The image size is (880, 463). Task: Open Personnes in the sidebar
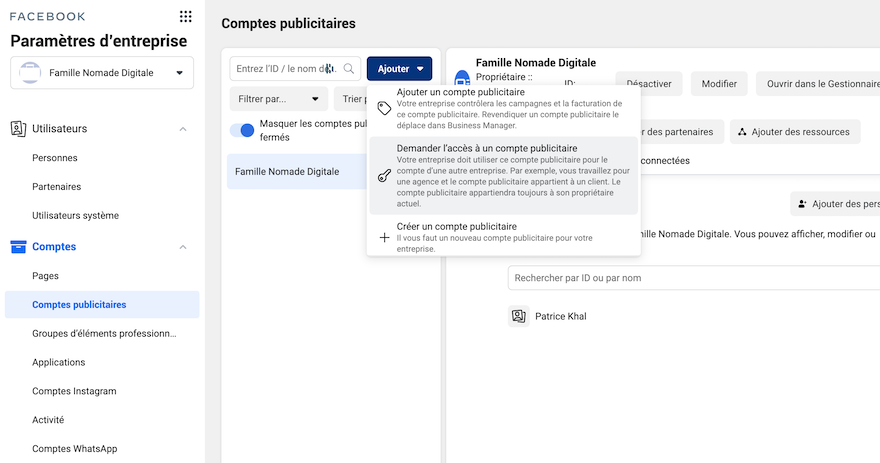click(54, 158)
